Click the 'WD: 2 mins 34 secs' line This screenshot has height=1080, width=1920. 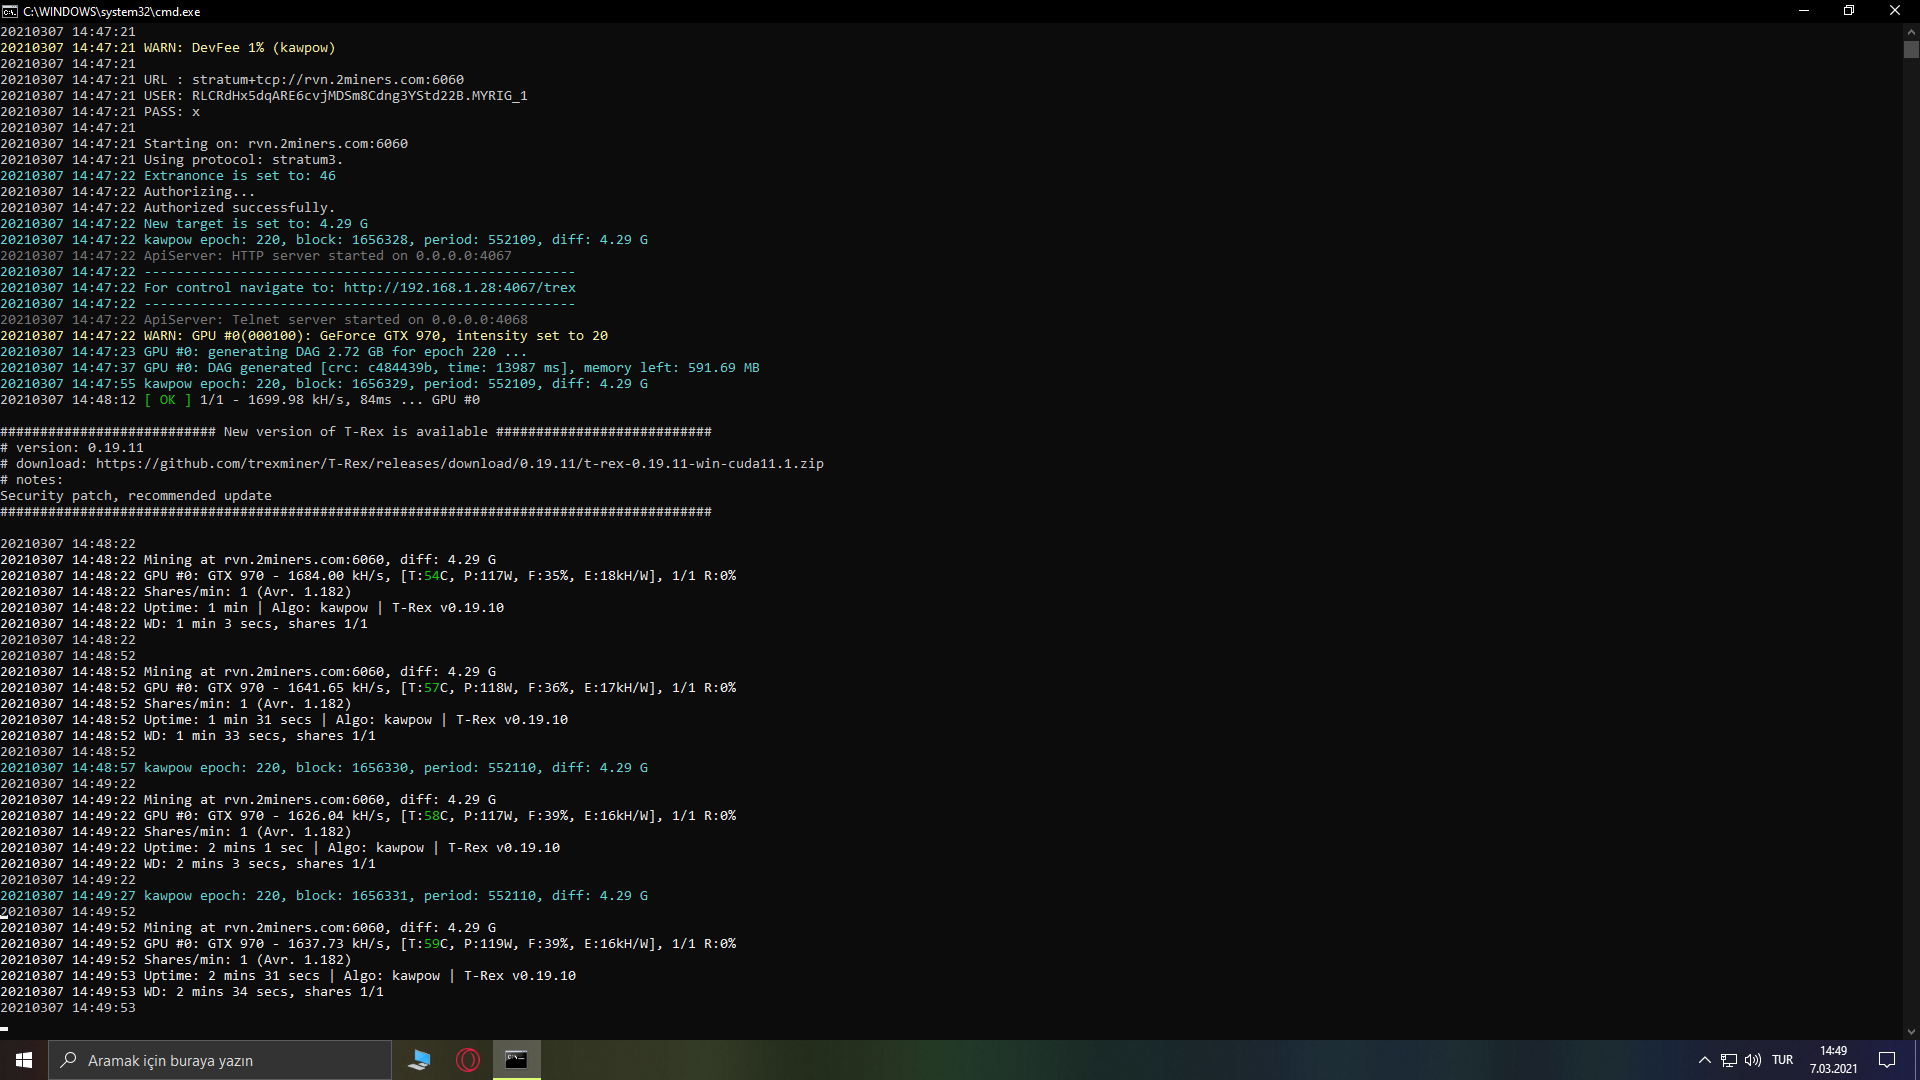click(192, 992)
